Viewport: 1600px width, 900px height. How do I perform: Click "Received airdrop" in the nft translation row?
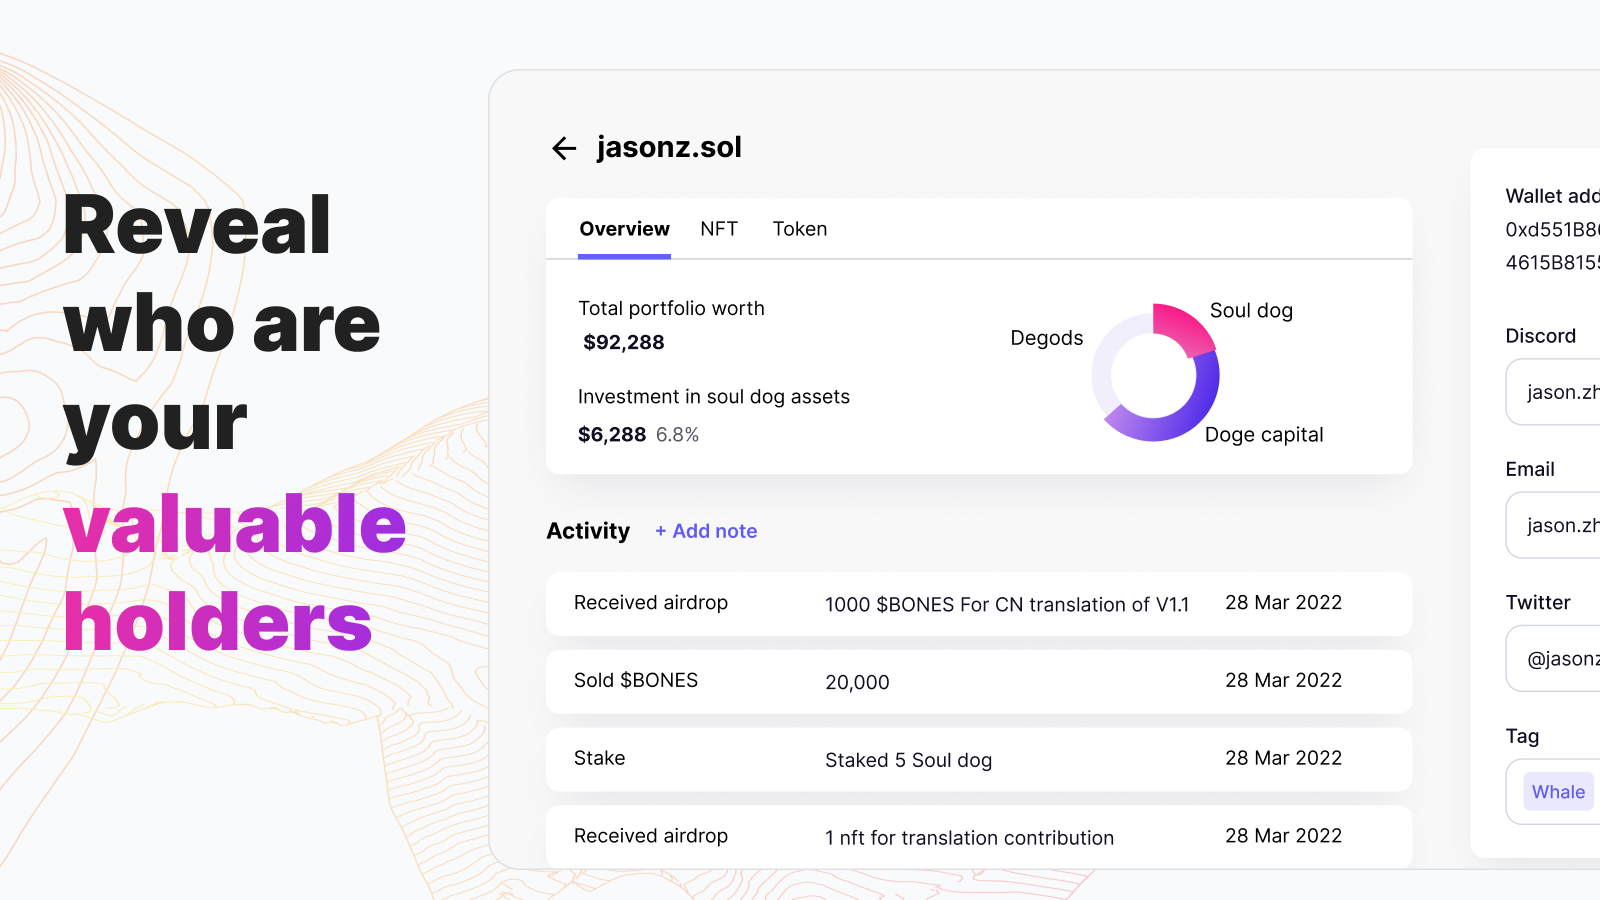[651, 836]
